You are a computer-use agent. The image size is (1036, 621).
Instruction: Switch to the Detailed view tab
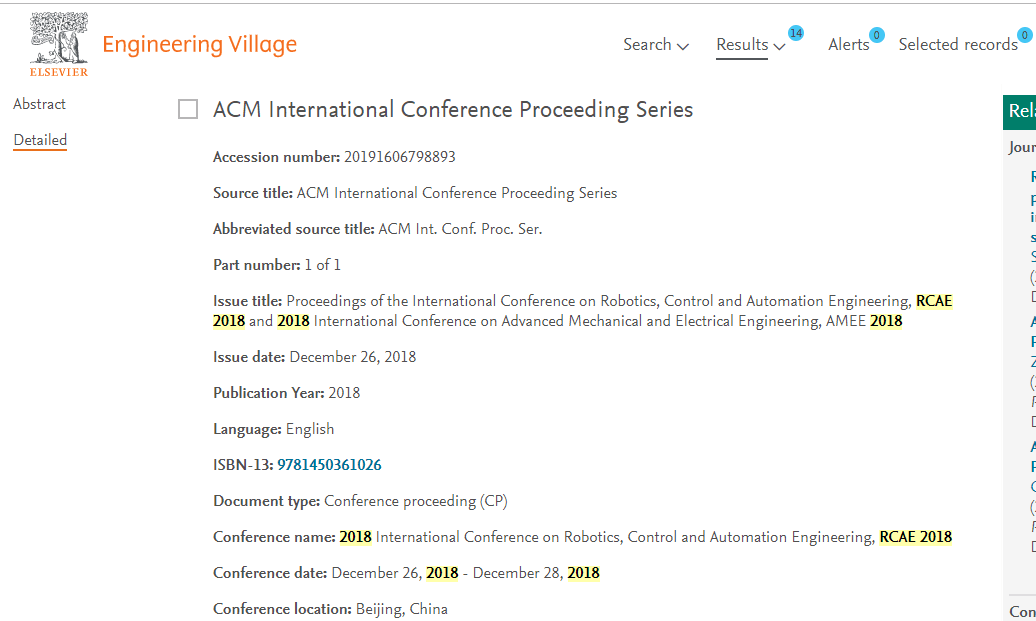click(x=40, y=140)
